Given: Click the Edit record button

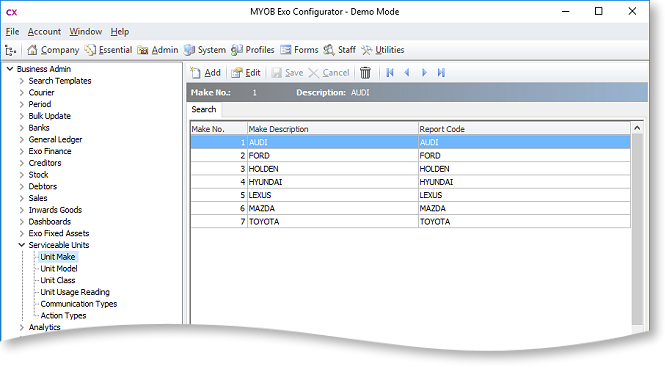Looking at the screenshot, I should pos(246,73).
